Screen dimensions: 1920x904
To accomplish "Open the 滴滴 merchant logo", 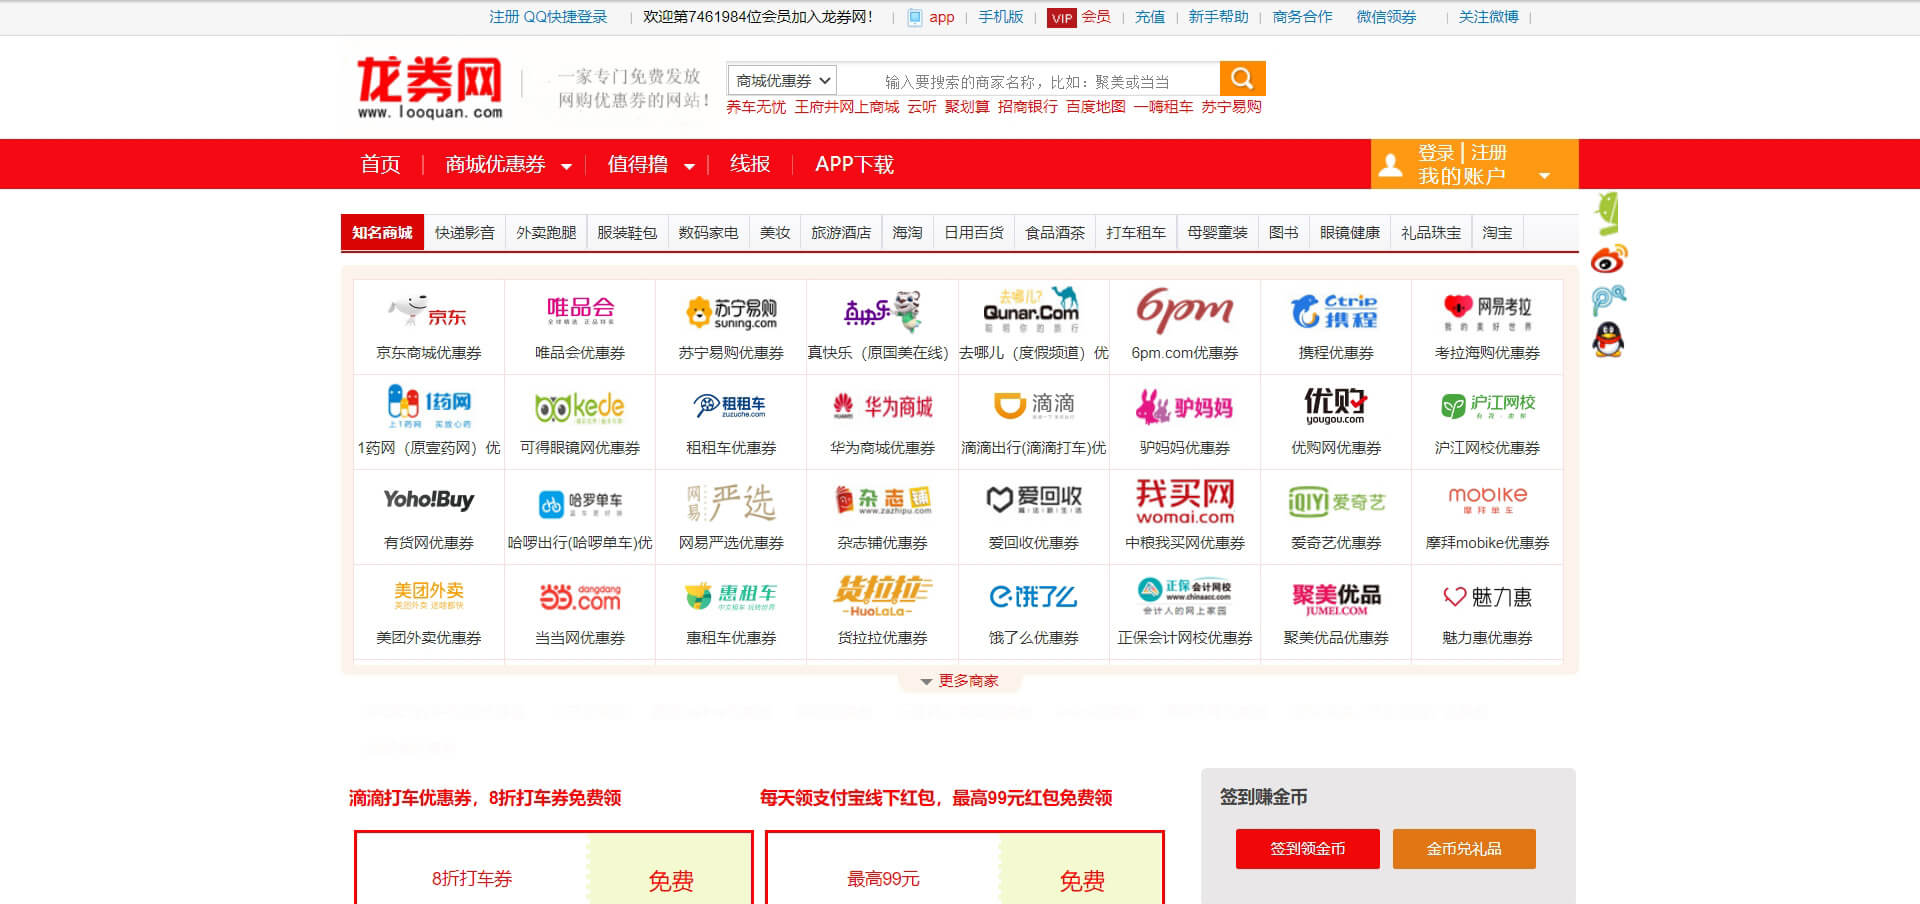I will click(1033, 404).
